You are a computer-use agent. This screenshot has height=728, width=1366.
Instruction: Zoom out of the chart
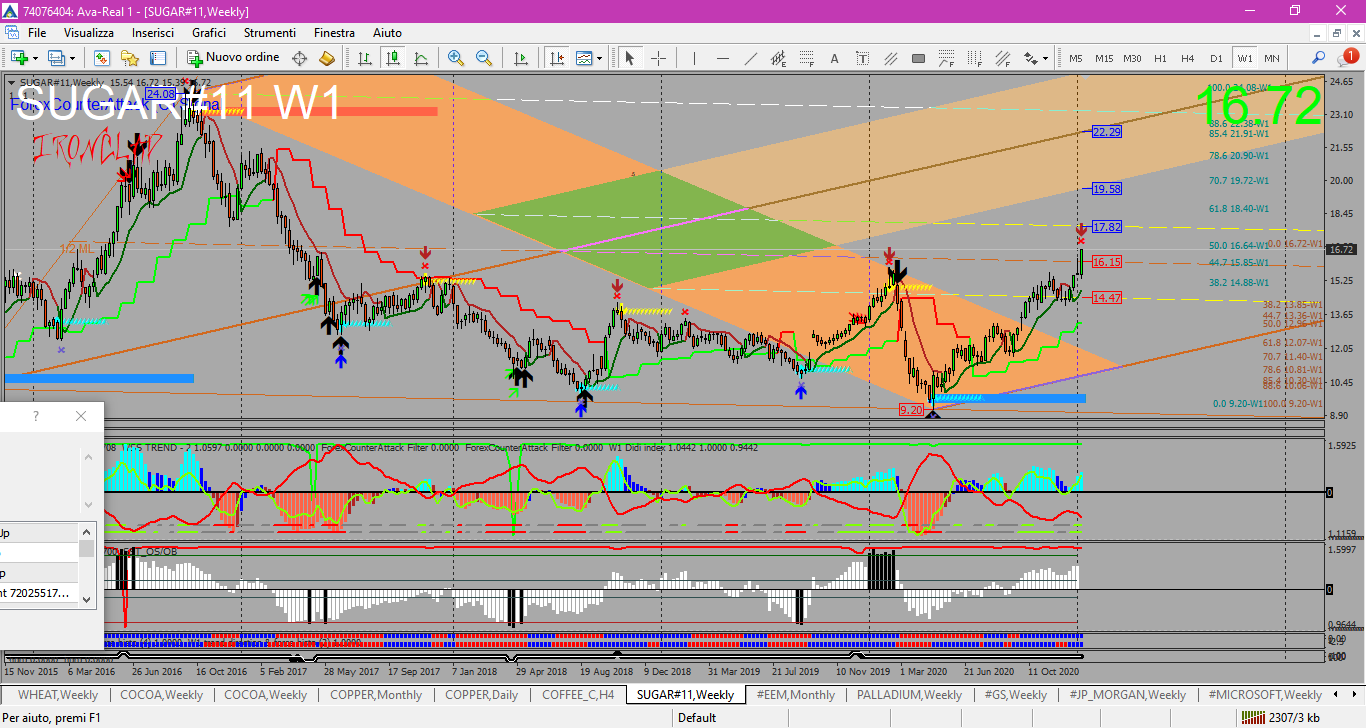(484, 58)
